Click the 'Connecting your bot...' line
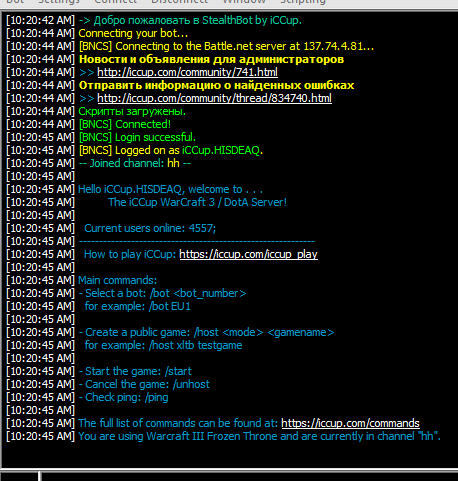The image size is (458, 481). point(133,33)
